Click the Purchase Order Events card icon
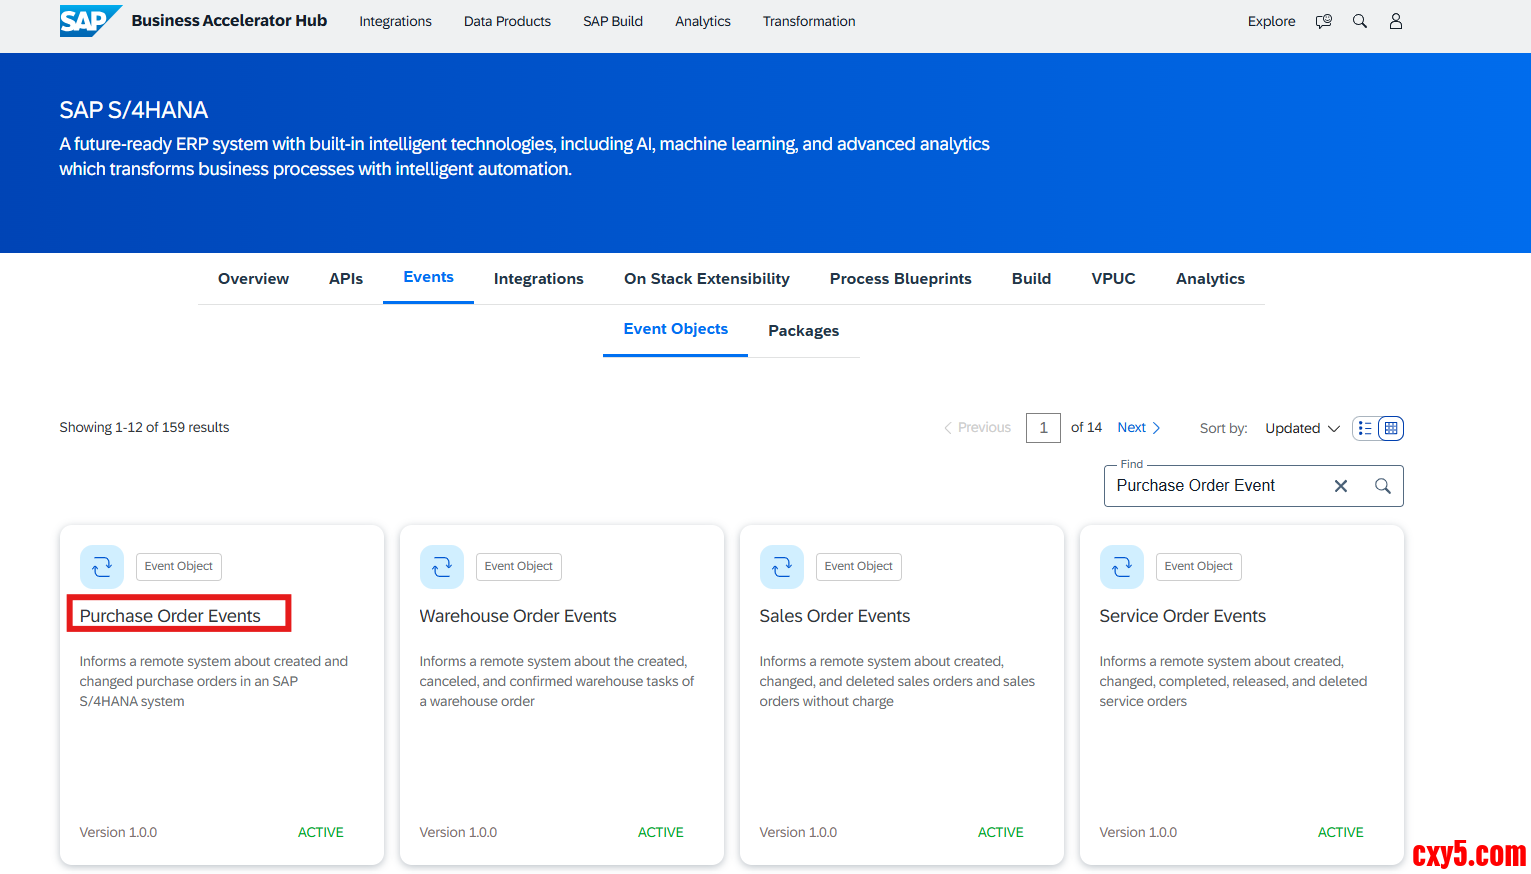 (102, 567)
